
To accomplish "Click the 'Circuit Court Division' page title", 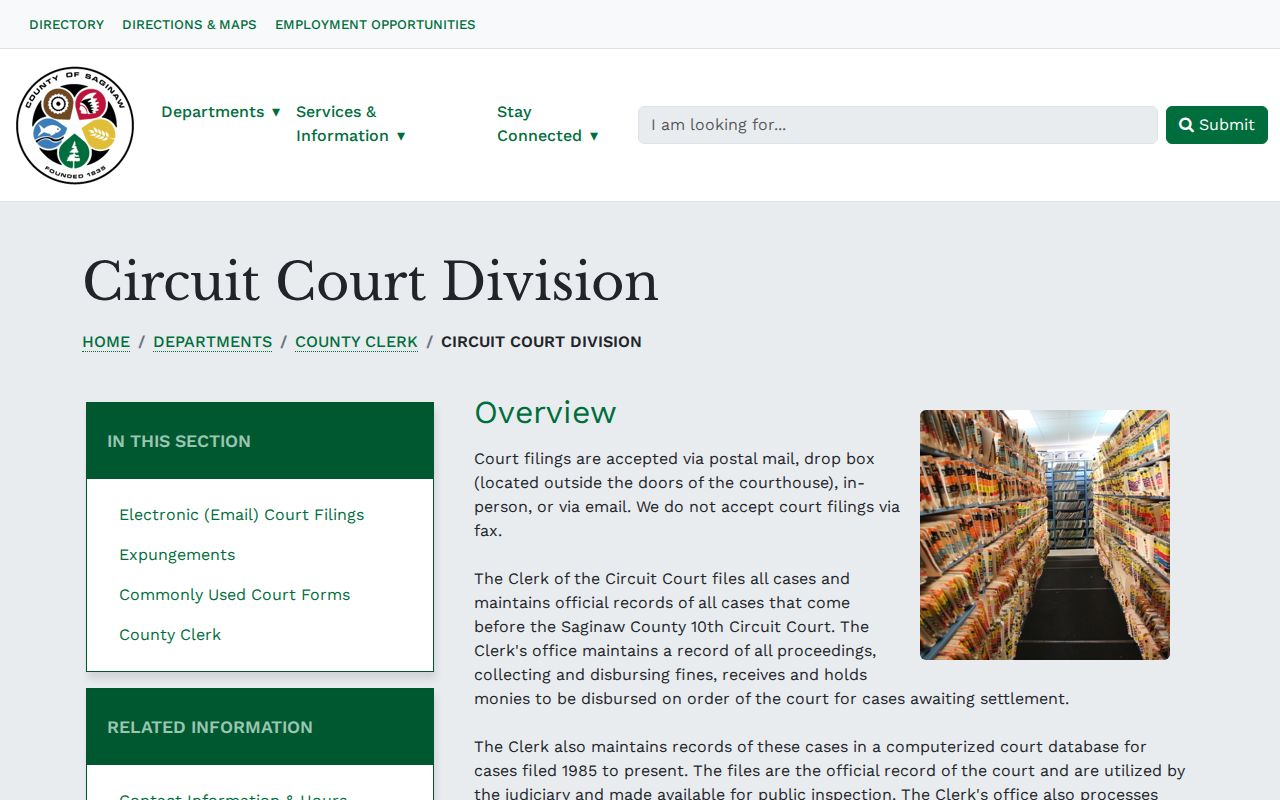I will (370, 281).
